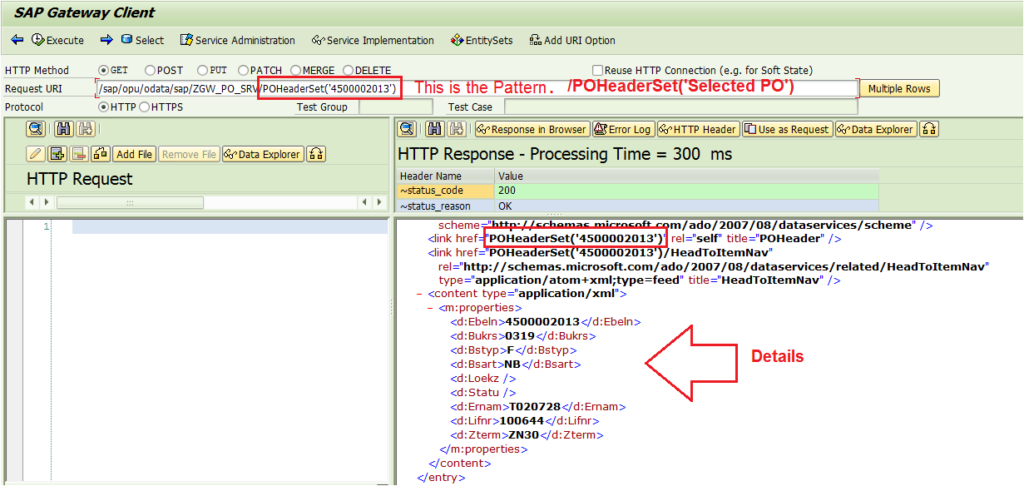Click the d:Bukrs value 0319
The width and height of the screenshot is (1024, 486).
pyautogui.click(x=519, y=336)
